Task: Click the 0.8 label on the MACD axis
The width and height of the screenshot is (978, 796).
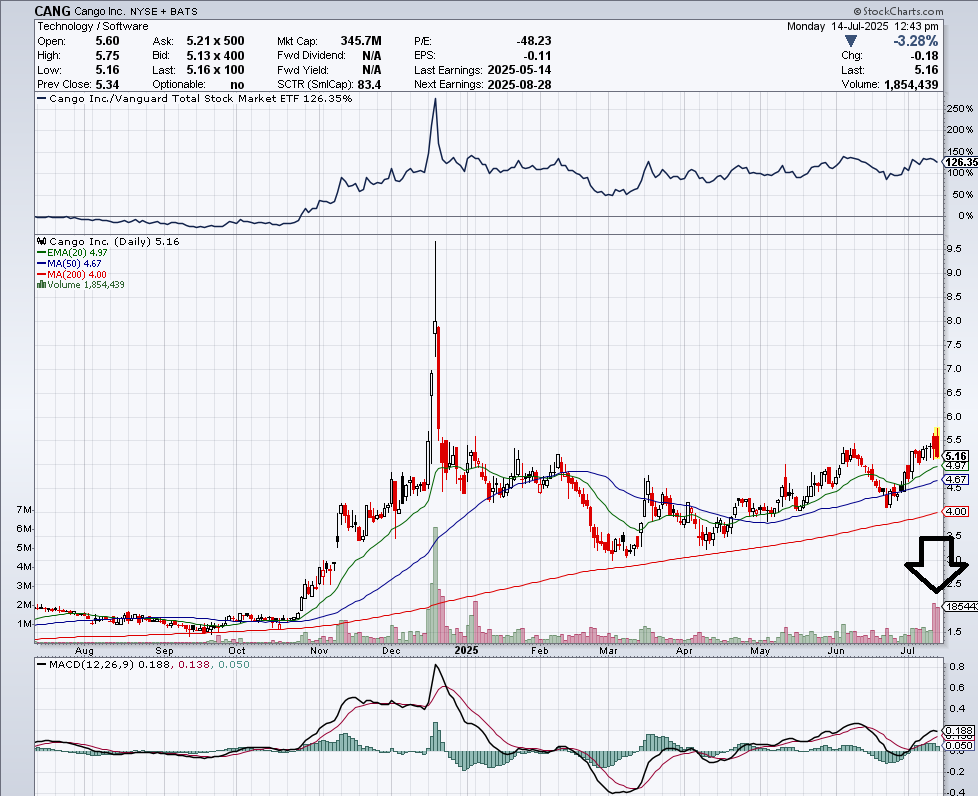Action: pos(957,666)
